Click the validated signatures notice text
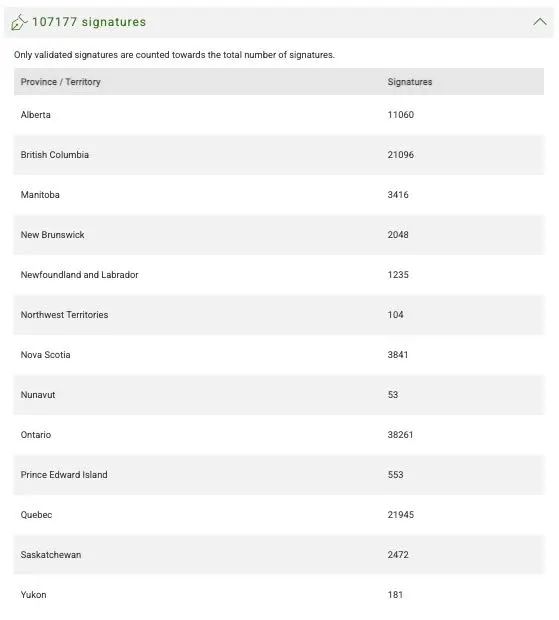Image resolution: width=559 pixels, height=620 pixels. [174, 55]
